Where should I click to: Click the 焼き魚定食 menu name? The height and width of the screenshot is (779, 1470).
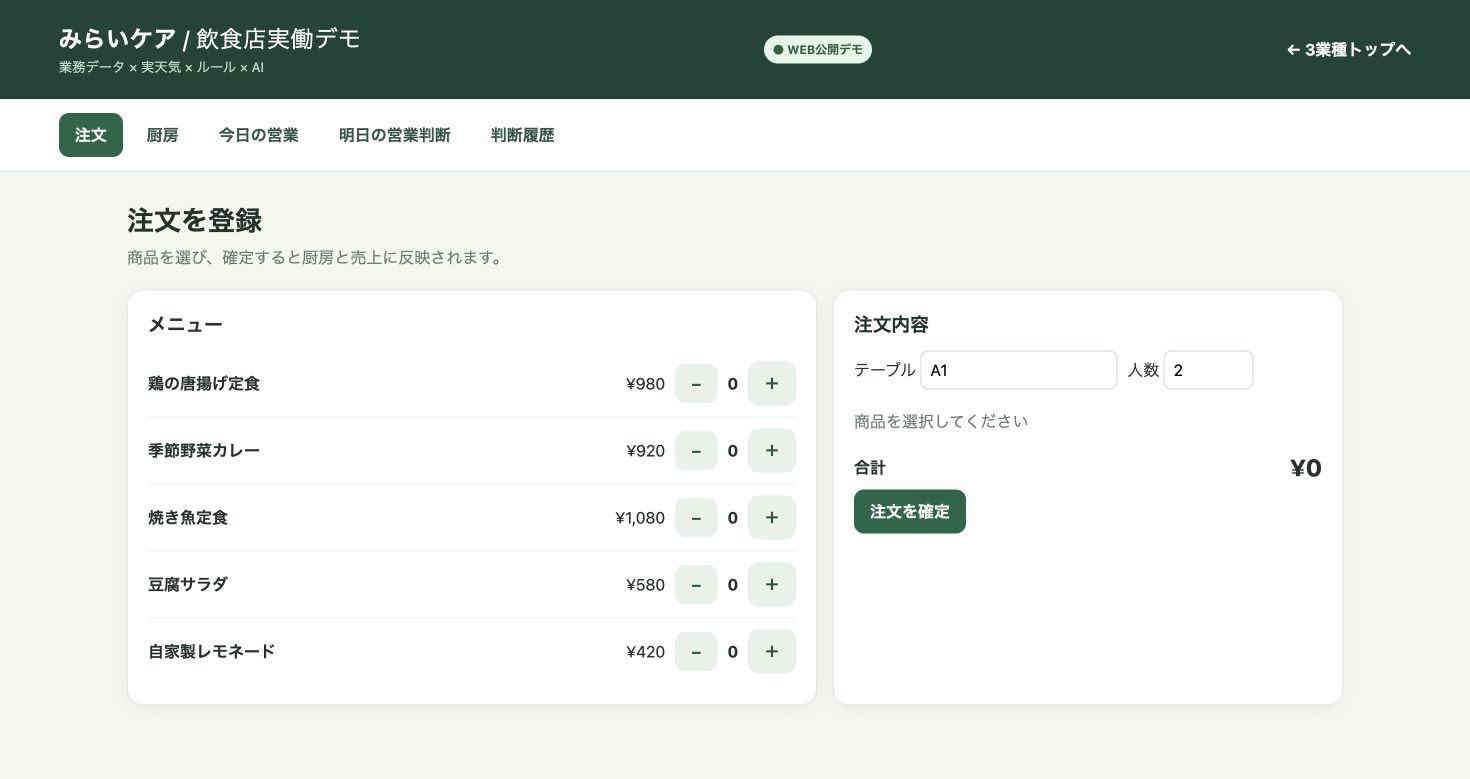click(188, 518)
